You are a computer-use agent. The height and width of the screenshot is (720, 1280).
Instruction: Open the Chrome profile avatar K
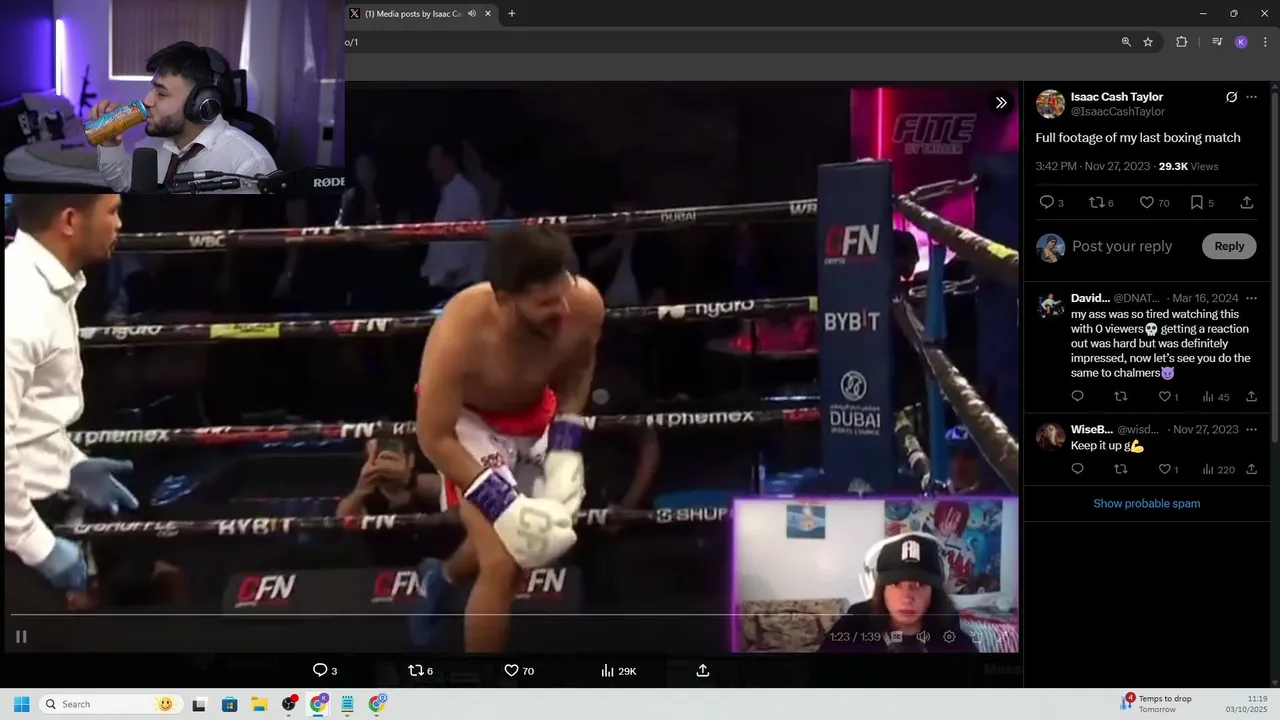[x=1241, y=42]
